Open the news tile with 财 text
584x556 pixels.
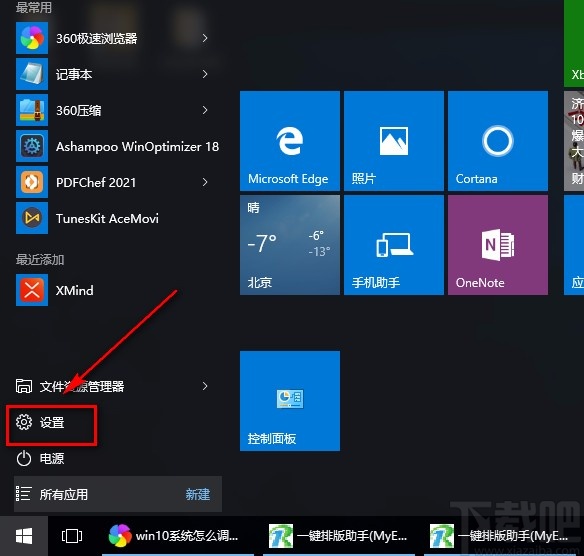coord(574,141)
